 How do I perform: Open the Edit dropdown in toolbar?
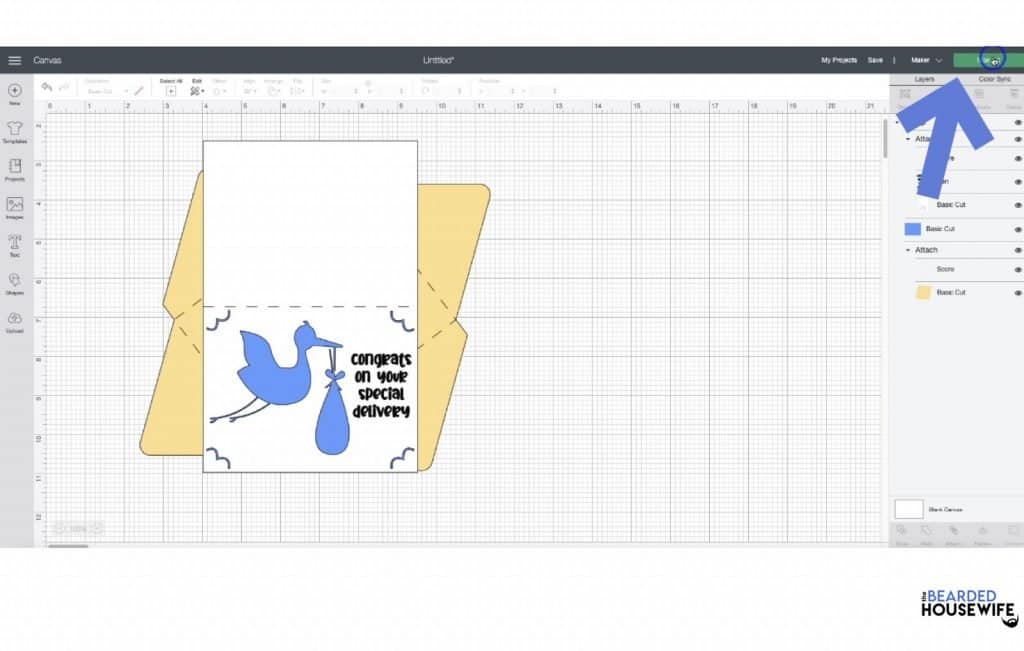197,90
